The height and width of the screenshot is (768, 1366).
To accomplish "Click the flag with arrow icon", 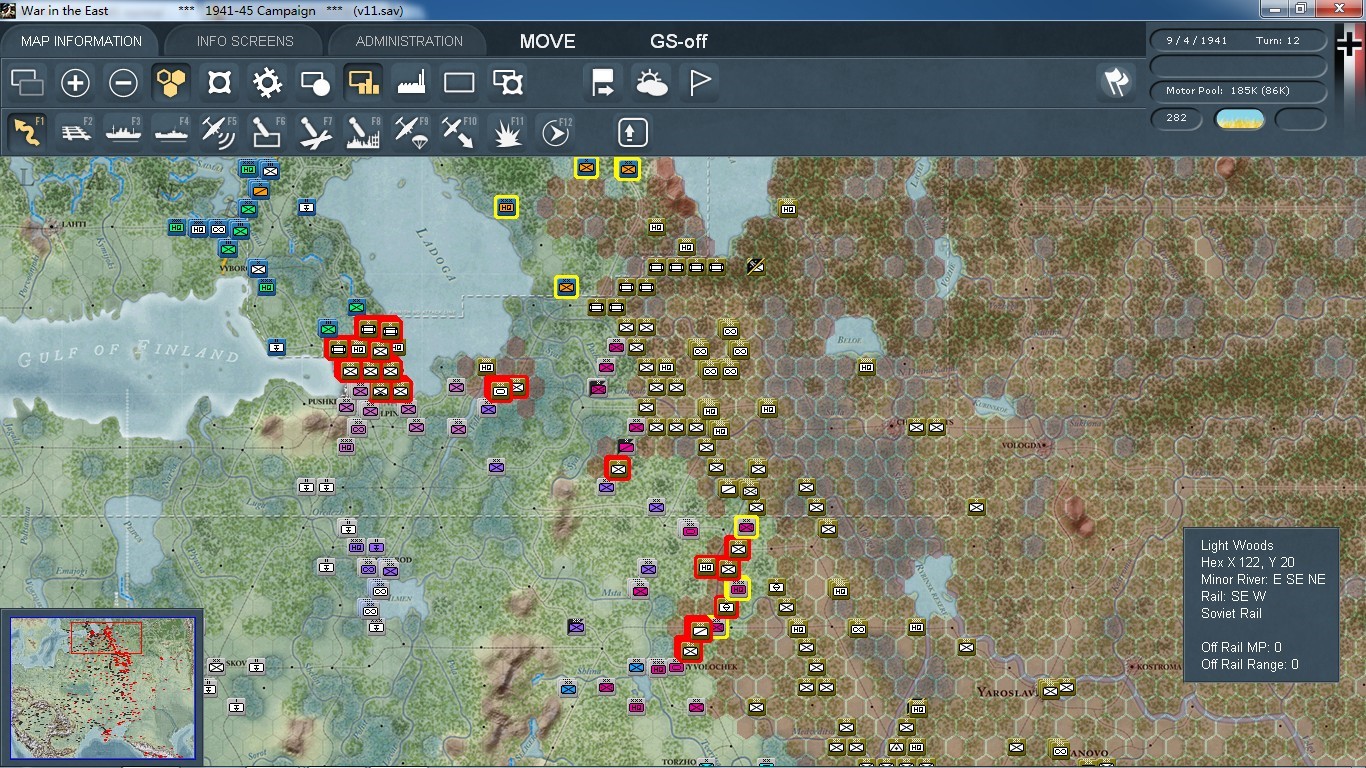I will [x=603, y=83].
